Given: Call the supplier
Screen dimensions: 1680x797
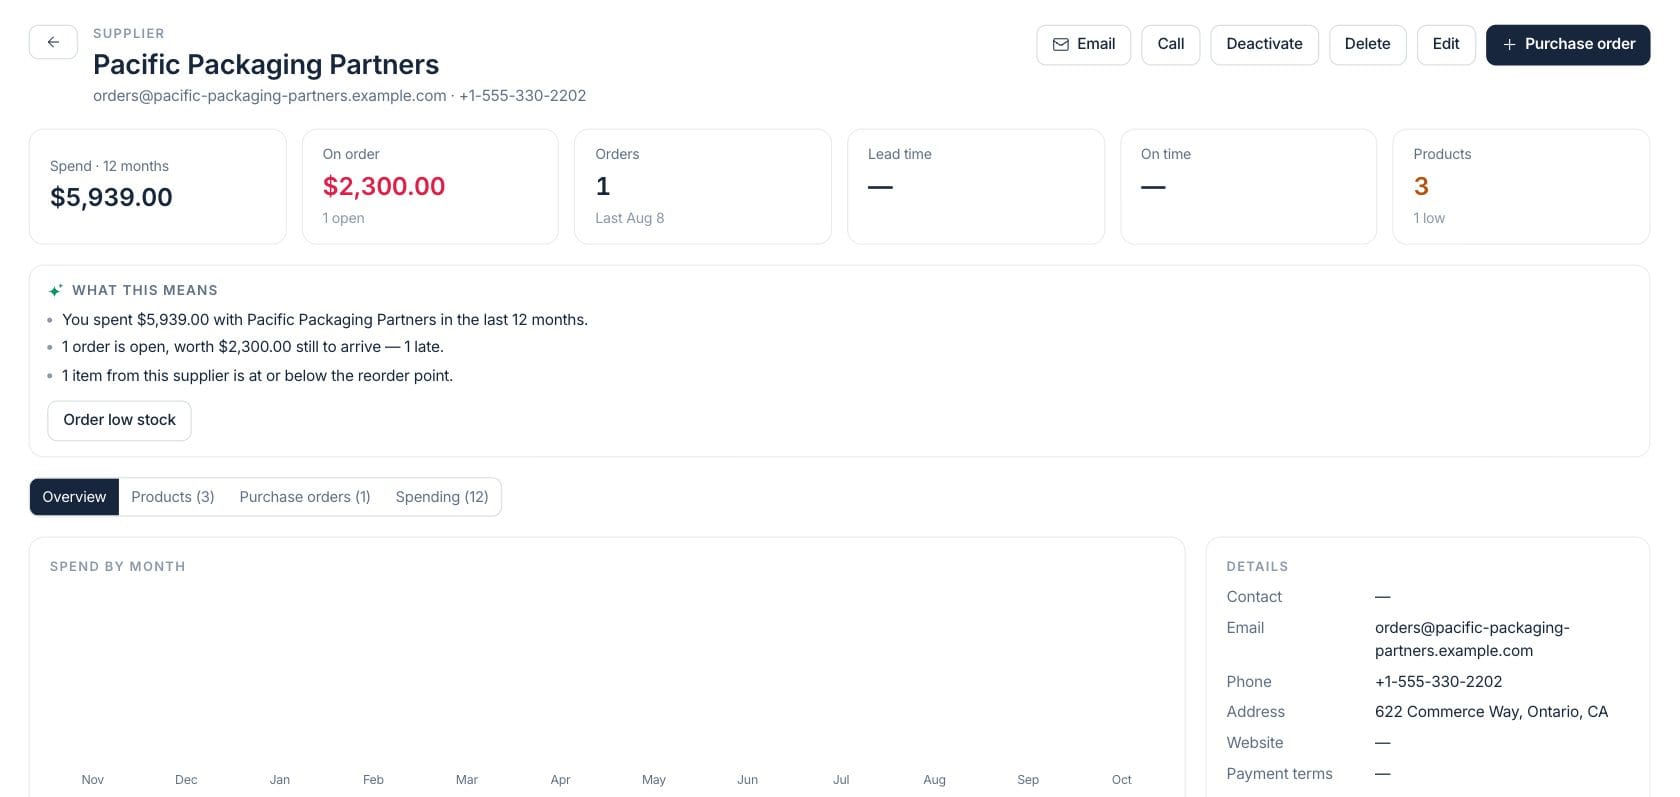Looking at the screenshot, I should (1170, 44).
